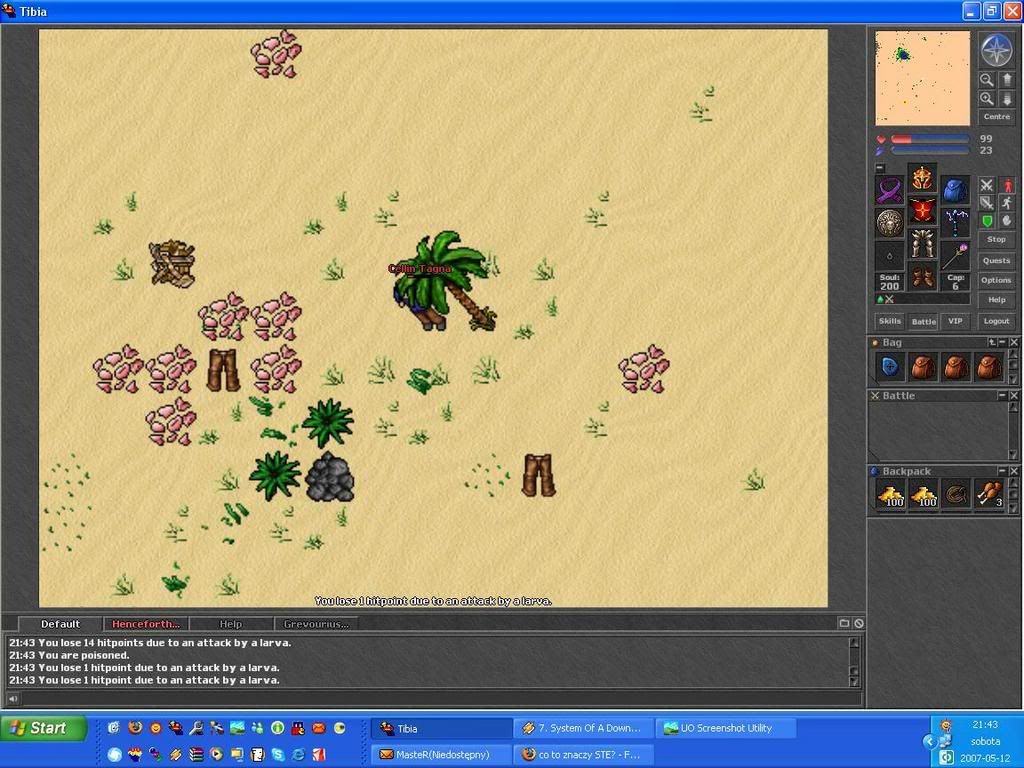Select the pink-tipped staff in the ammo slot

(x=955, y=255)
